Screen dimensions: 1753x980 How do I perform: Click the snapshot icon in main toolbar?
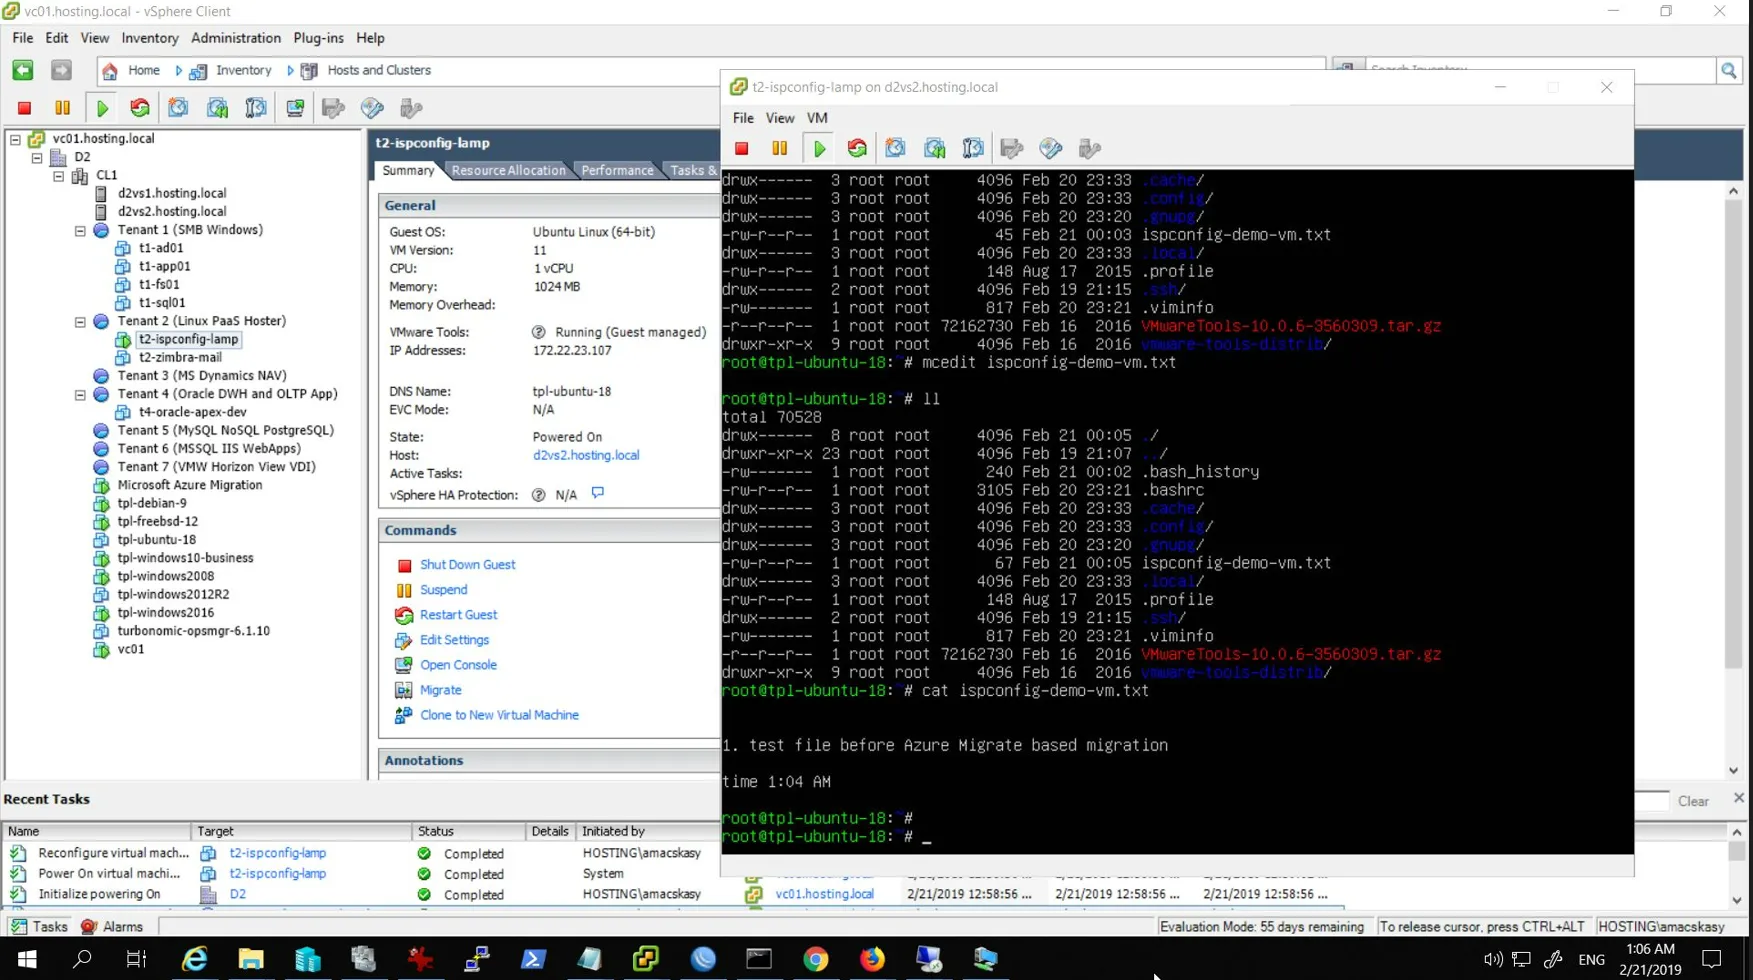[x=178, y=108]
